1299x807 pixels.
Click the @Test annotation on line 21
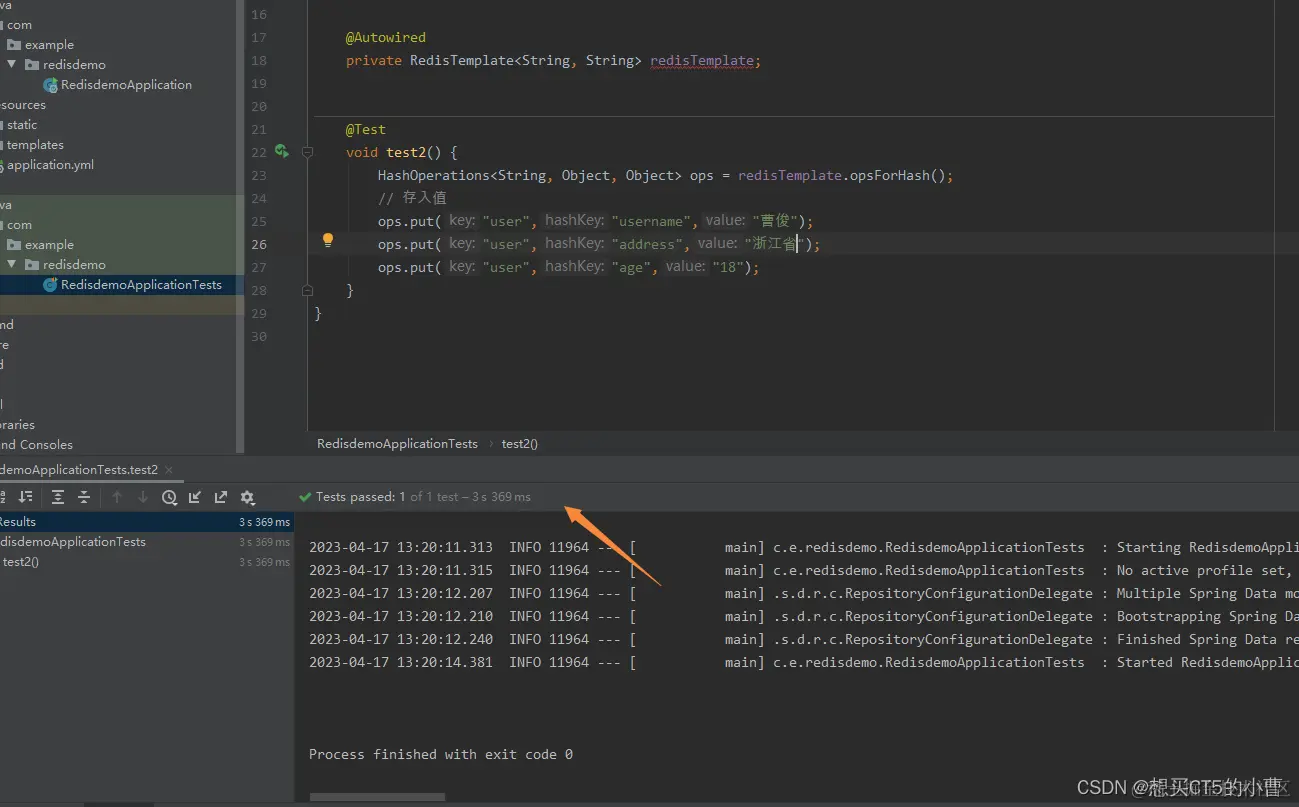(366, 130)
